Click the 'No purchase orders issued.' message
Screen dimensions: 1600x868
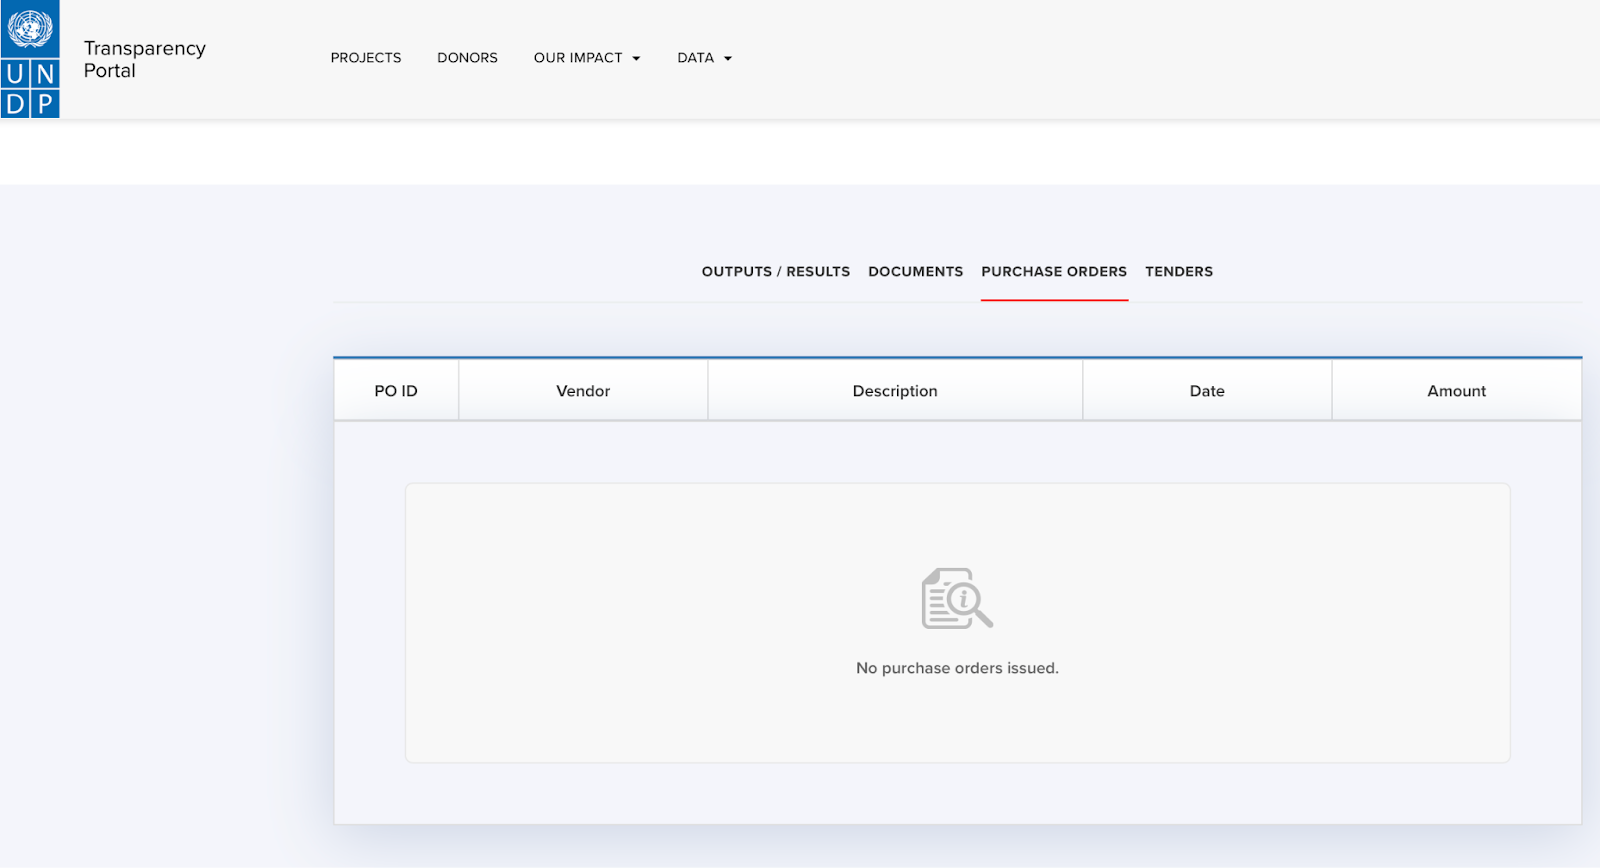tap(957, 668)
